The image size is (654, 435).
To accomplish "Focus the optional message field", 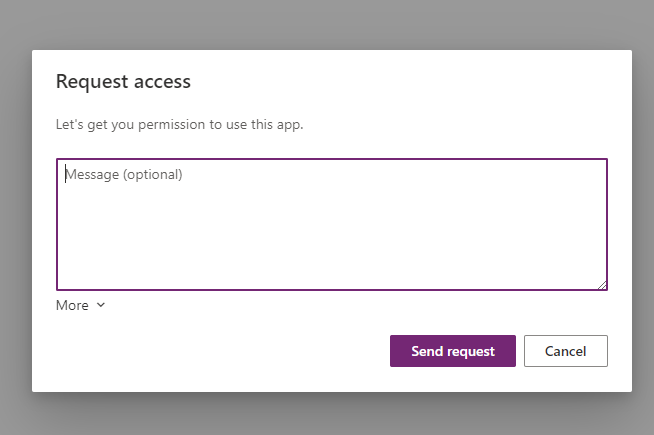I will click(331, 224).
